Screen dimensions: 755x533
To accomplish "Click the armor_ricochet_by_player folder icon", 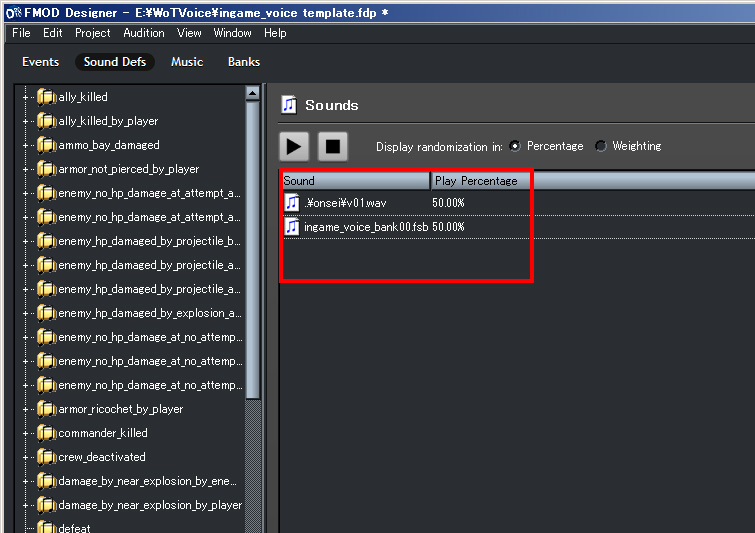I will point(47,409).
